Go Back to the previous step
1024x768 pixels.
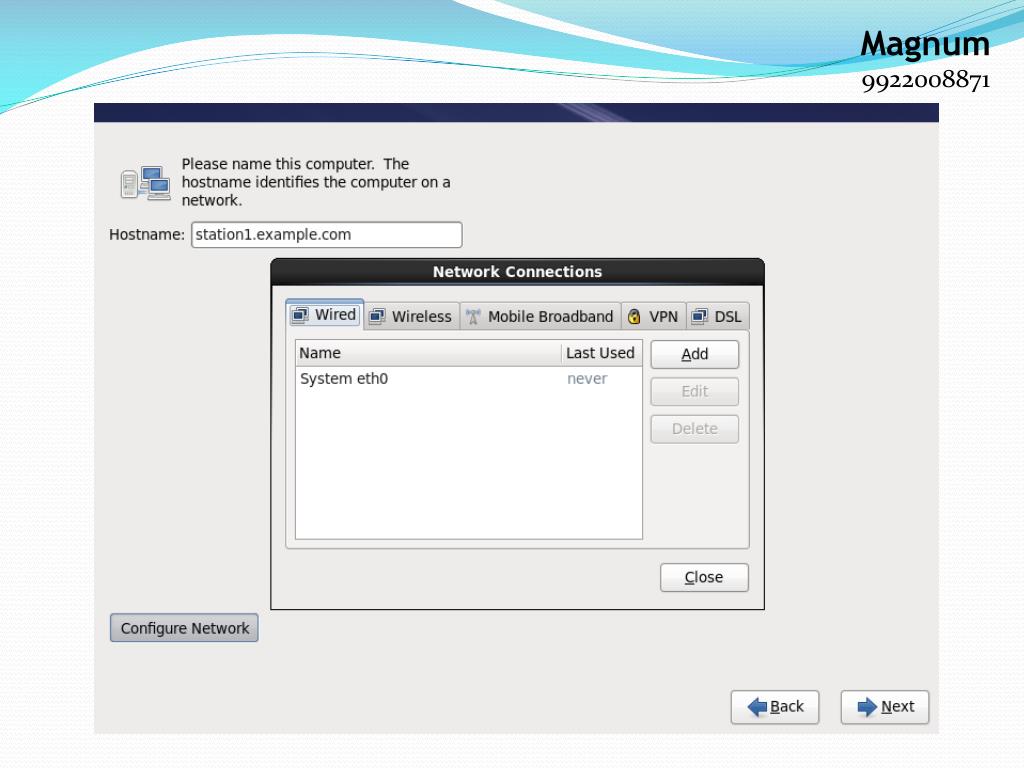[x=775, y=707]
